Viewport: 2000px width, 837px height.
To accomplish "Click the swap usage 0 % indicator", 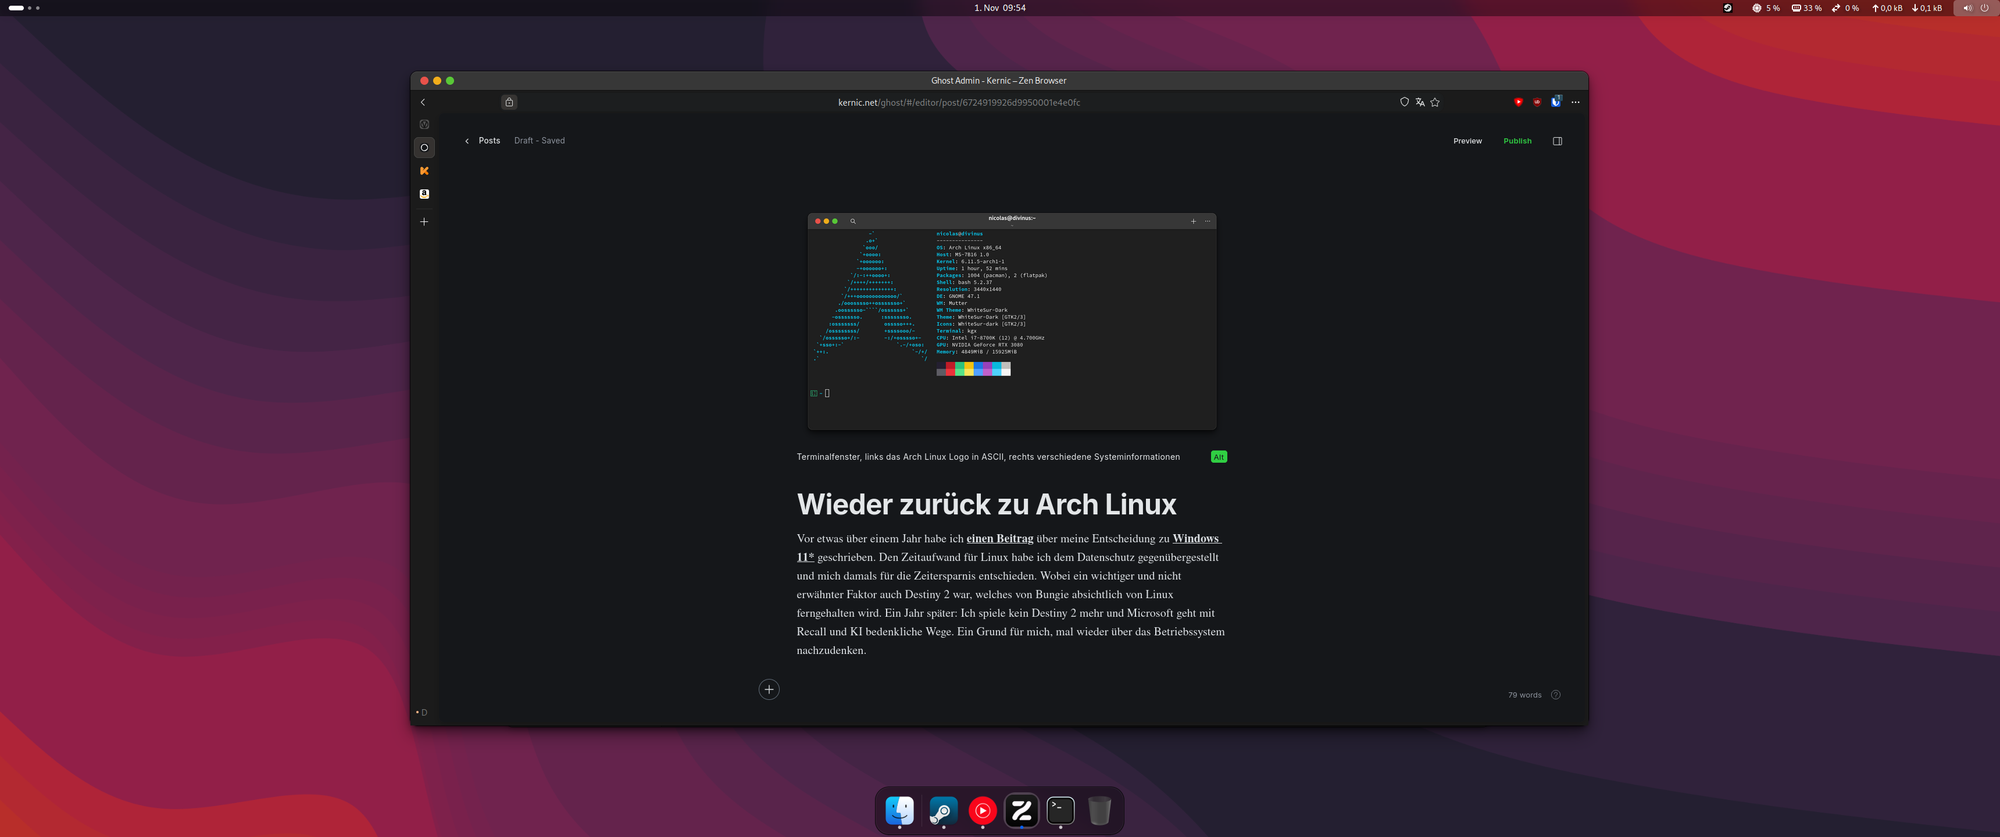I will pos(1845,8).
